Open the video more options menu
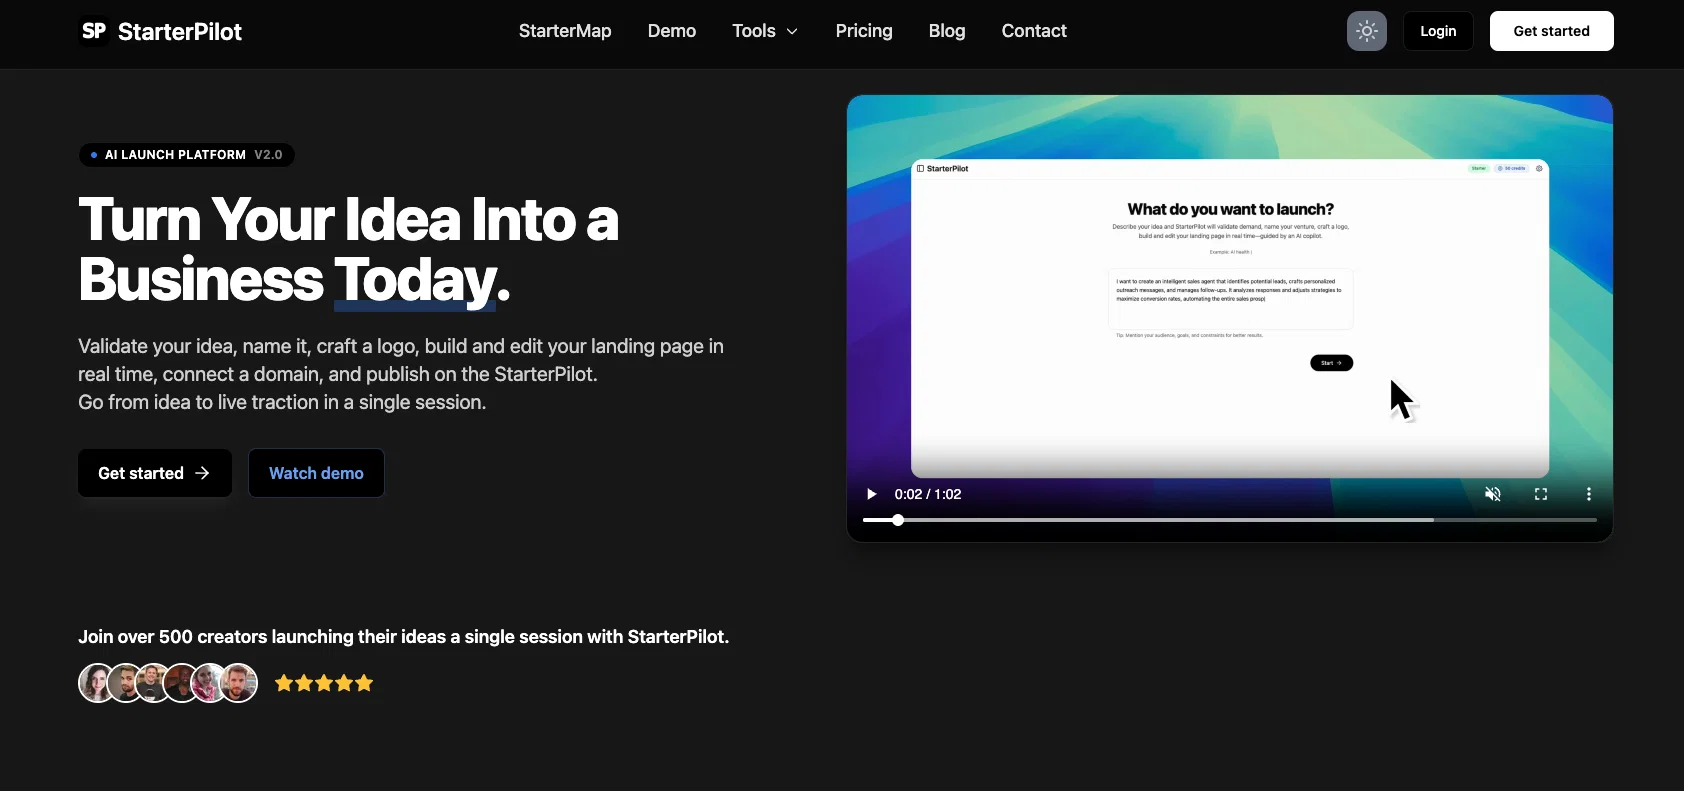The width and height of the screenshot is (1684, 791). [1589, 494]
